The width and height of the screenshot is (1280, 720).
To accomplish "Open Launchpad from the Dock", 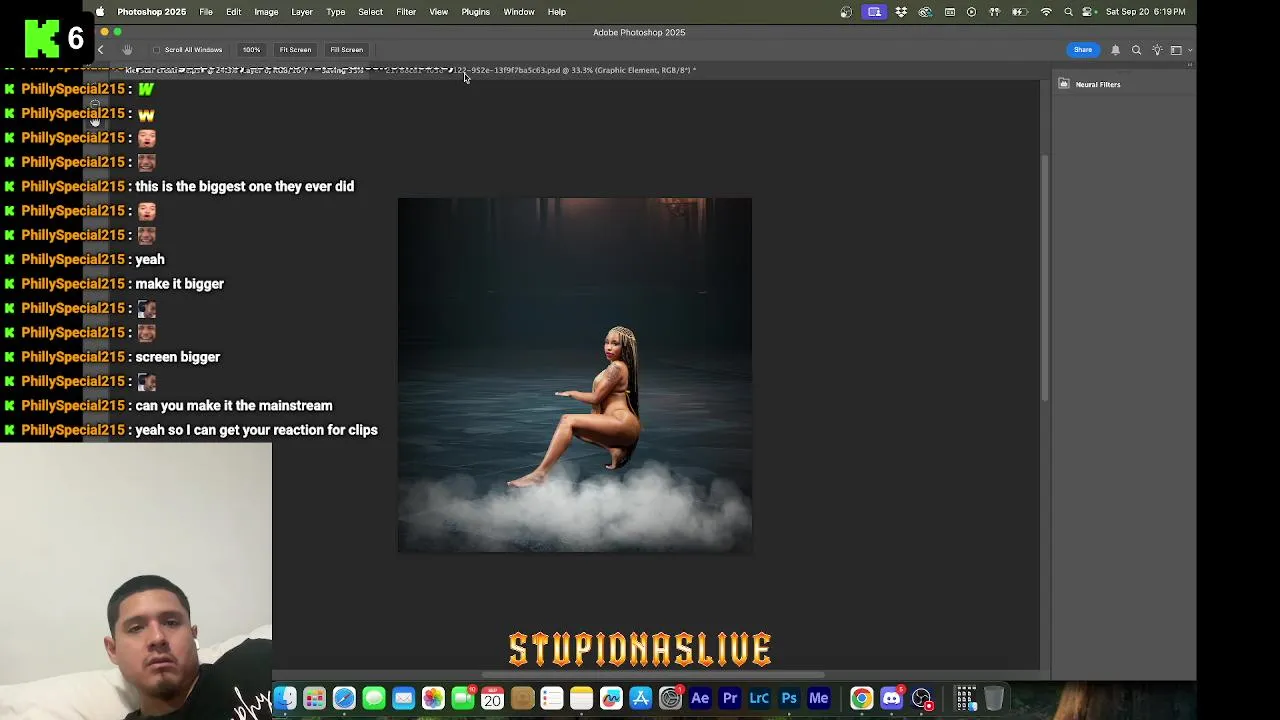I will click(x=314, y=698).
